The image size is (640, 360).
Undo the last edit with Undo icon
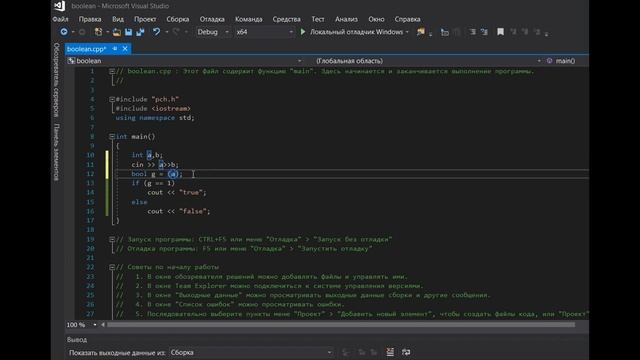[x=156, y=32]
